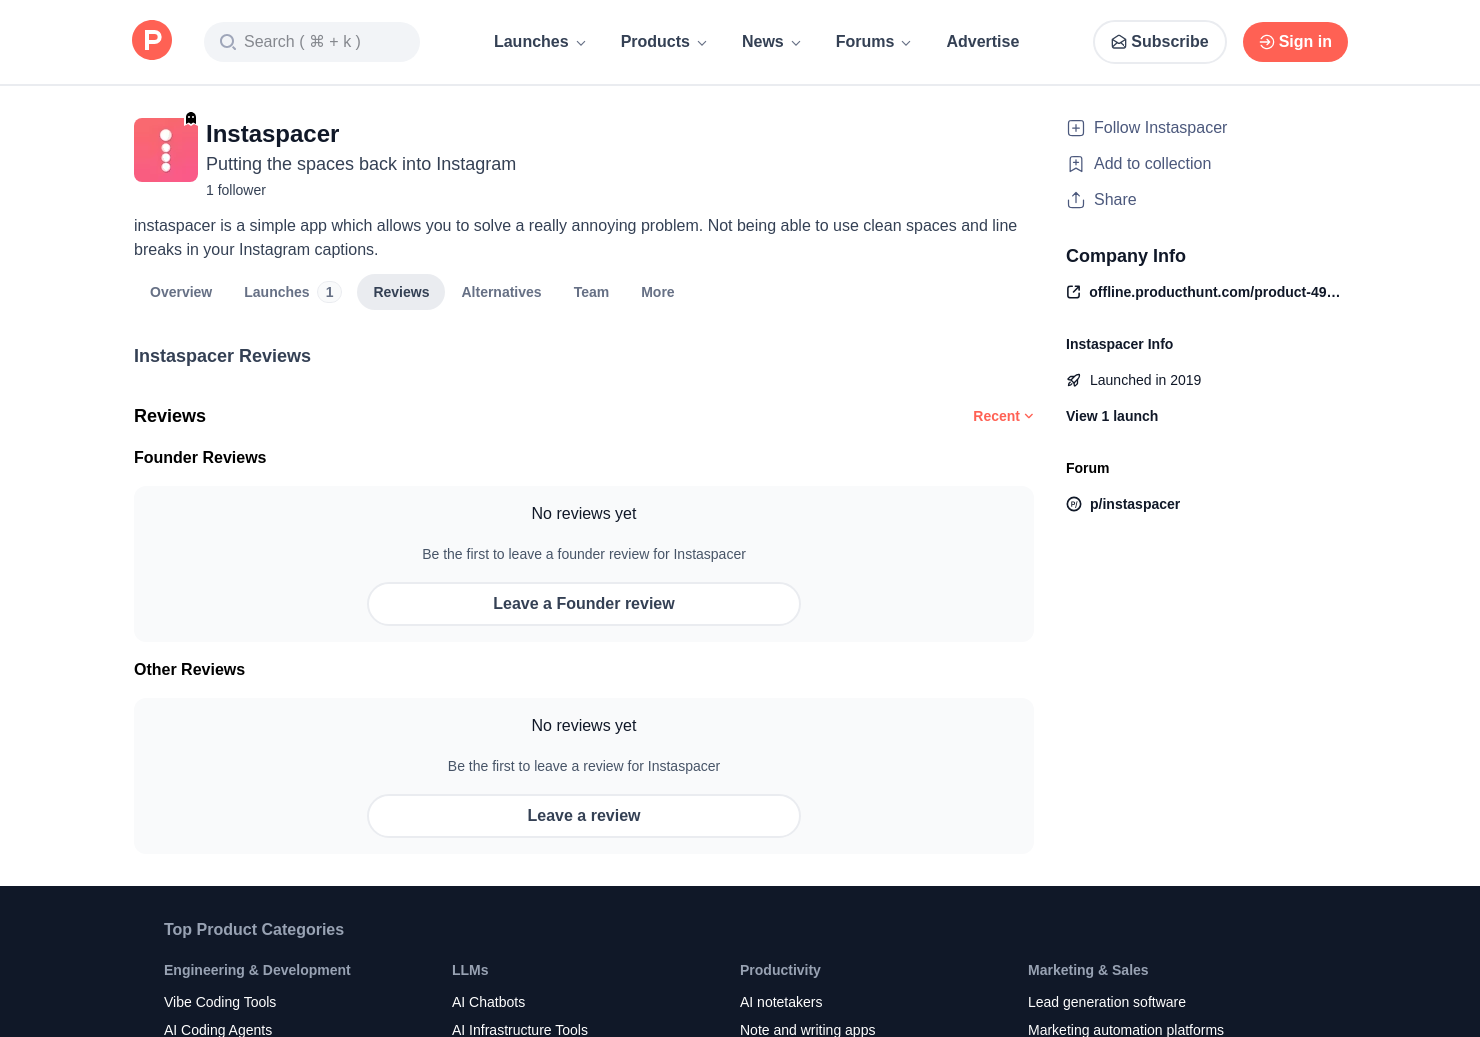1480x1037 pixels.
Task: Expand the Launches dropdown menu
Action: click(539, 42)
